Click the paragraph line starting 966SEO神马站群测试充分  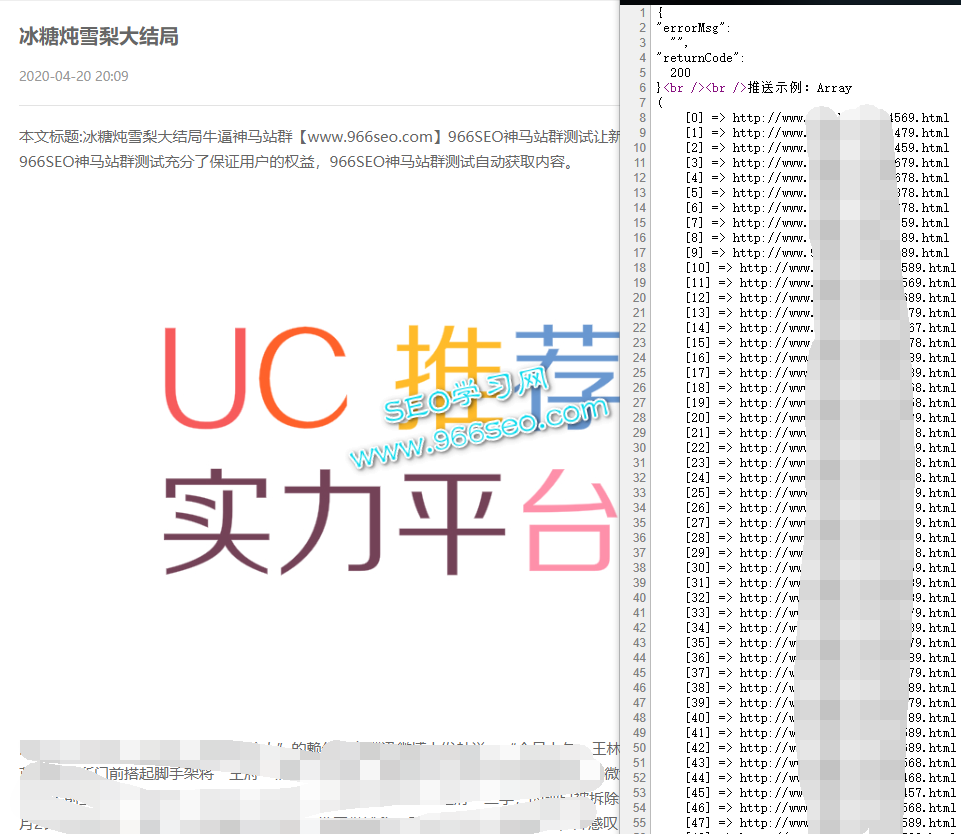click(298, 162)
